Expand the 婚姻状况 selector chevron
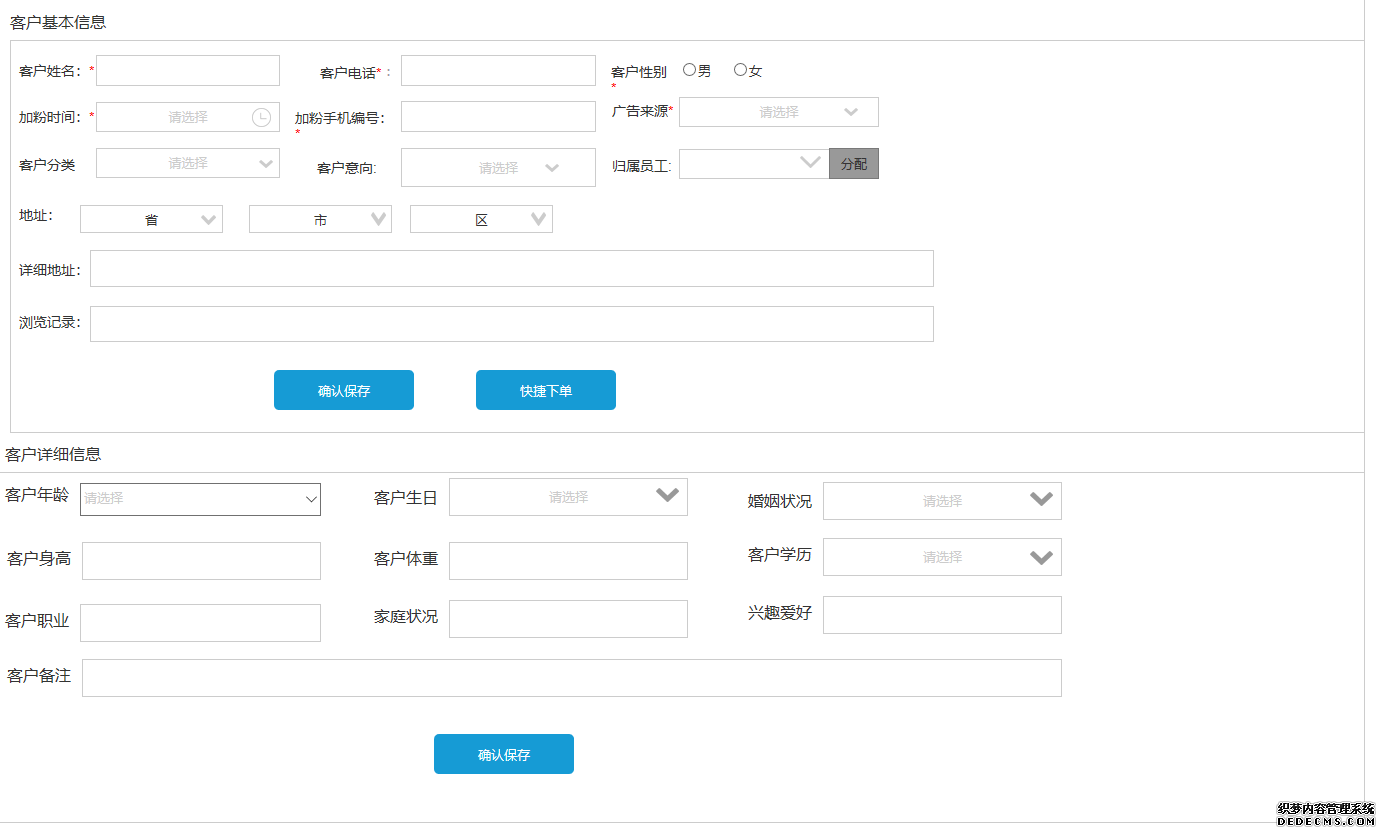The width and height of the screenshot is (1386, 836). click(x=1042, y=500)
